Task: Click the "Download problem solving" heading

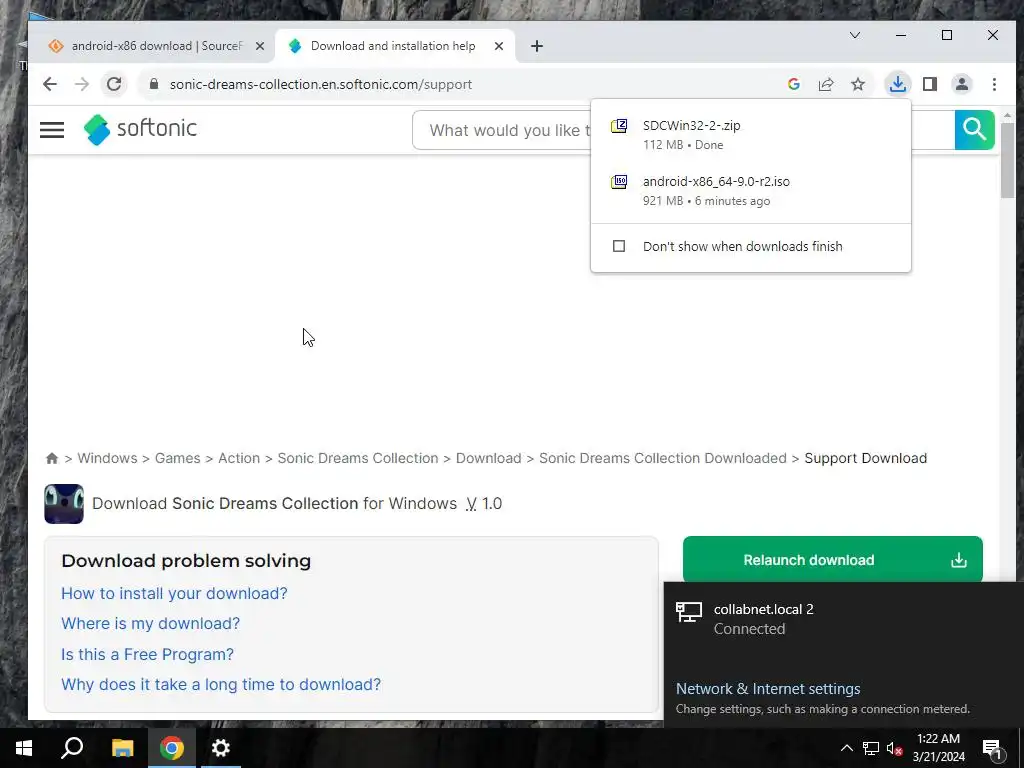Action: point(186,560)
